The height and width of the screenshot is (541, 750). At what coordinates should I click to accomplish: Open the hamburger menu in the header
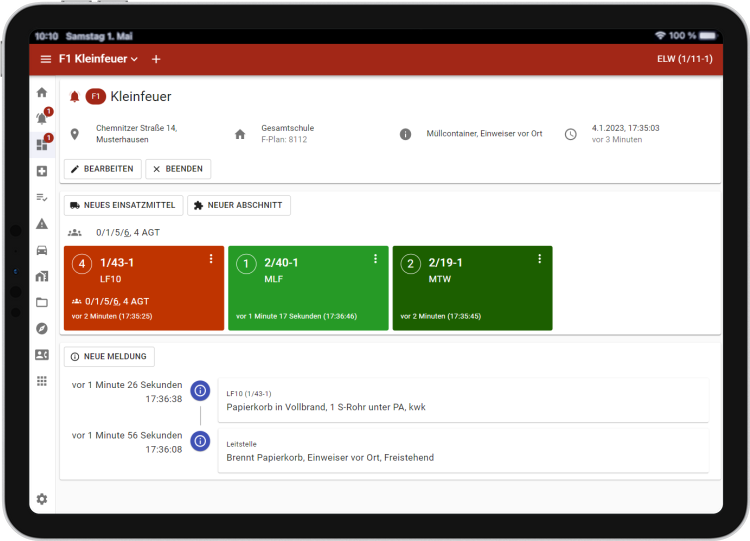(x=45, y=59)
